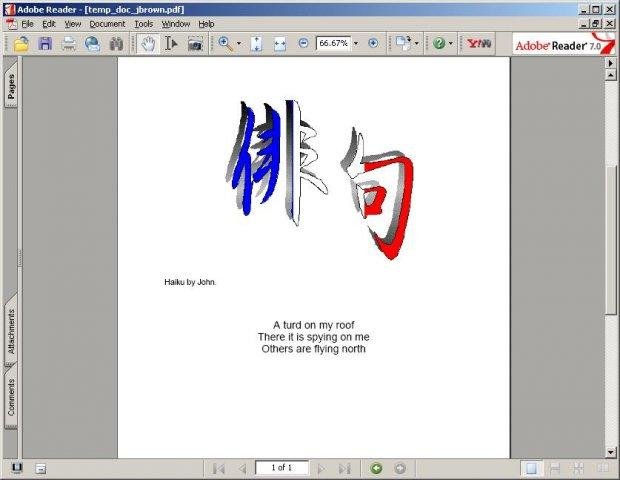Click the small document icon in status bar
The image size is (620, 480).
40,469
